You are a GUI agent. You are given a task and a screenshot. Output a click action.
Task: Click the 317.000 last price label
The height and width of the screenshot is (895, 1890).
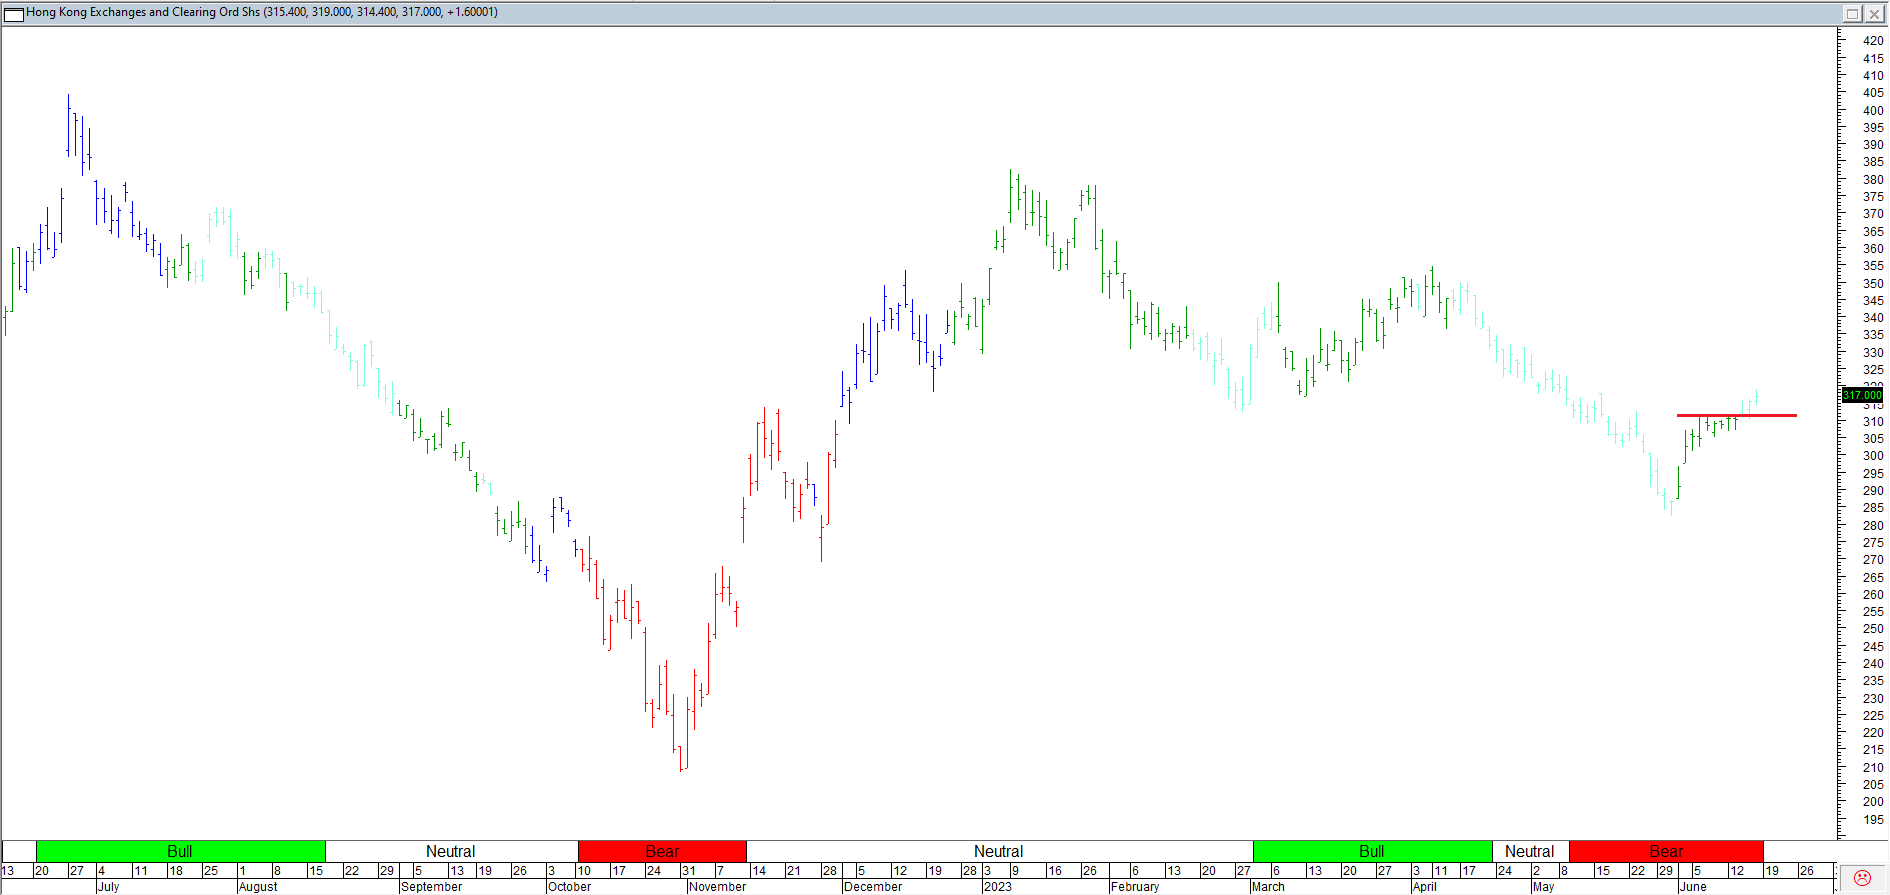(x=1862, y=395)
